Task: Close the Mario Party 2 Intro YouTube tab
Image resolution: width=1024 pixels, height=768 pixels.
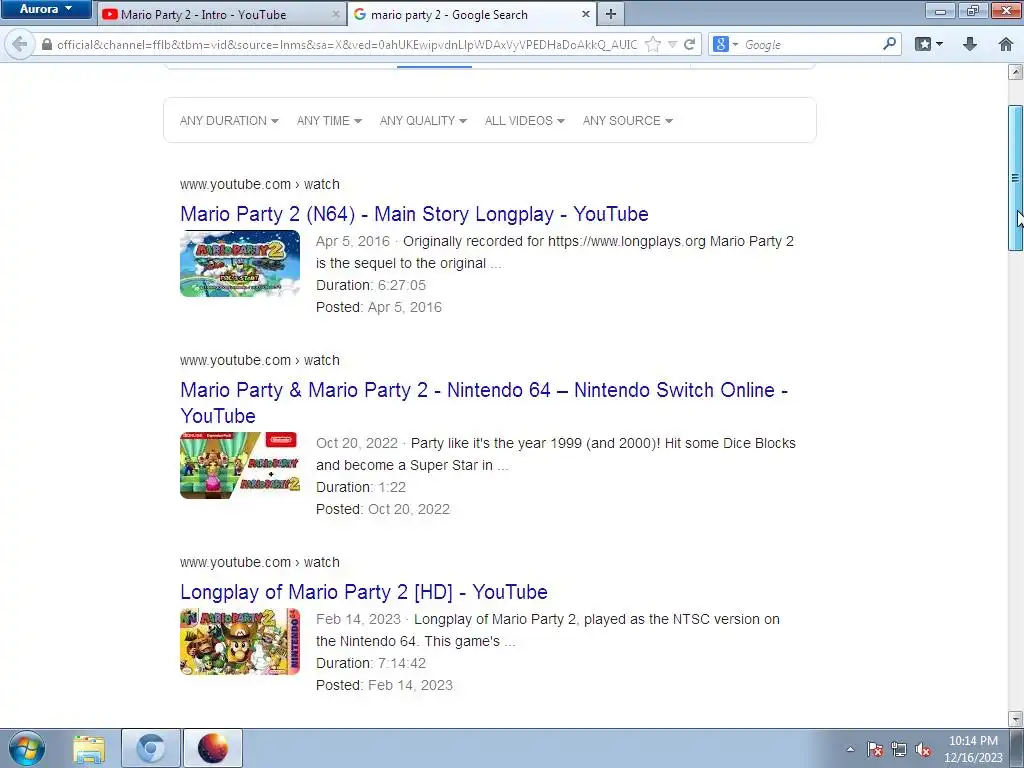Action: coord(336,14)
